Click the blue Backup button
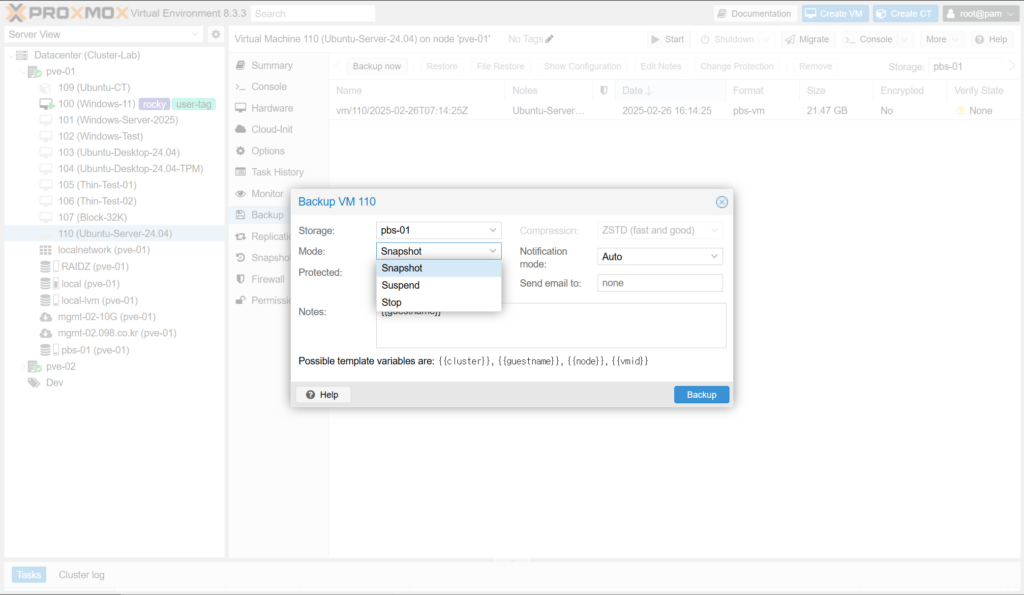The width and height of the screenshot is (1024, 595). (x=701, y=395)
